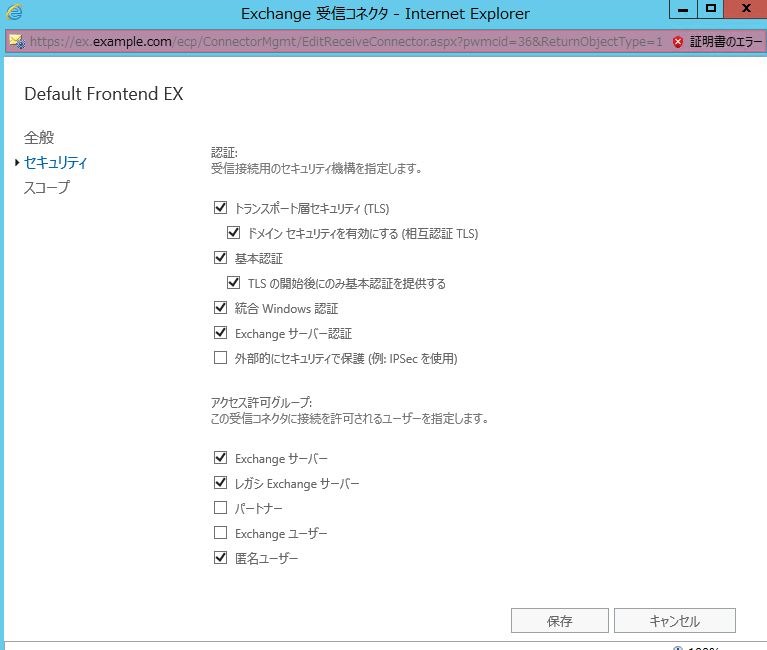Click the キャンセル button
Viewport: 767px width, 650px height.
[675, 621]
